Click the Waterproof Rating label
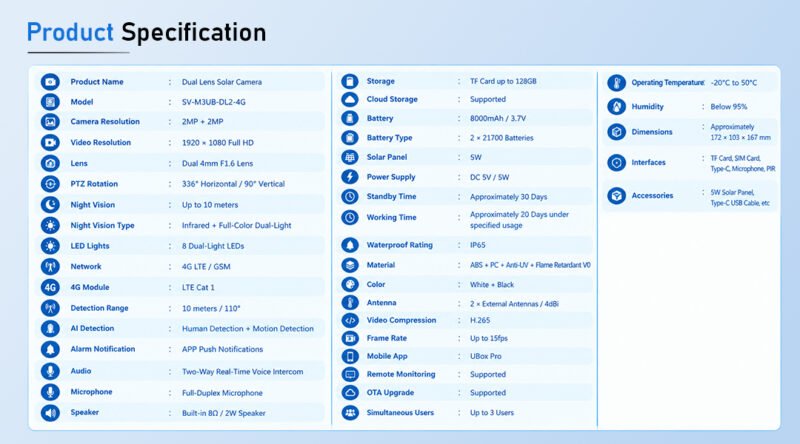The width and height of the screenshot is (800, 444). [399, 245]
